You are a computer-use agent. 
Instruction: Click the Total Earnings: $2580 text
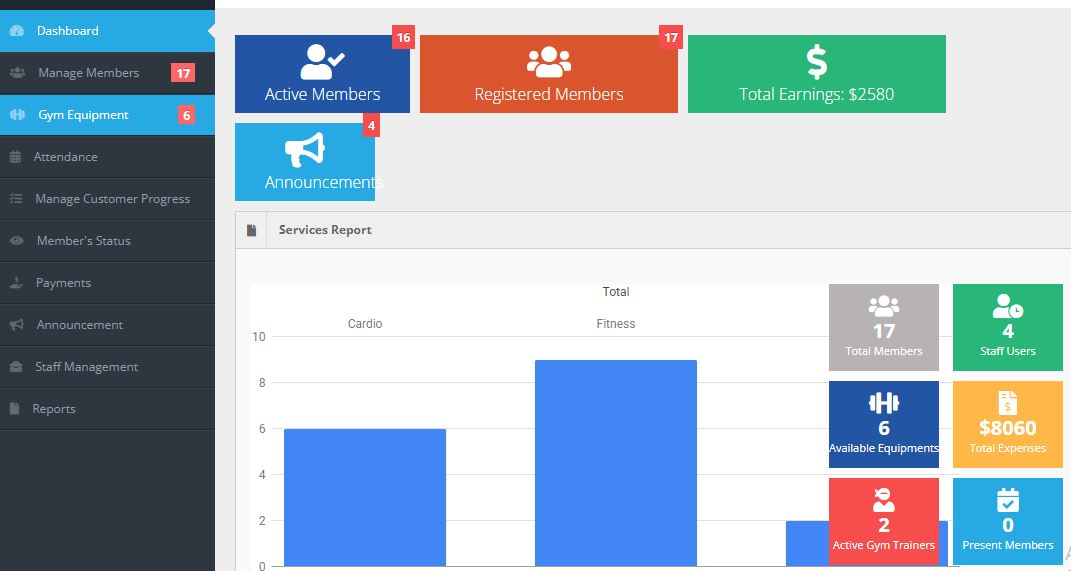click(x=816, y=94)
